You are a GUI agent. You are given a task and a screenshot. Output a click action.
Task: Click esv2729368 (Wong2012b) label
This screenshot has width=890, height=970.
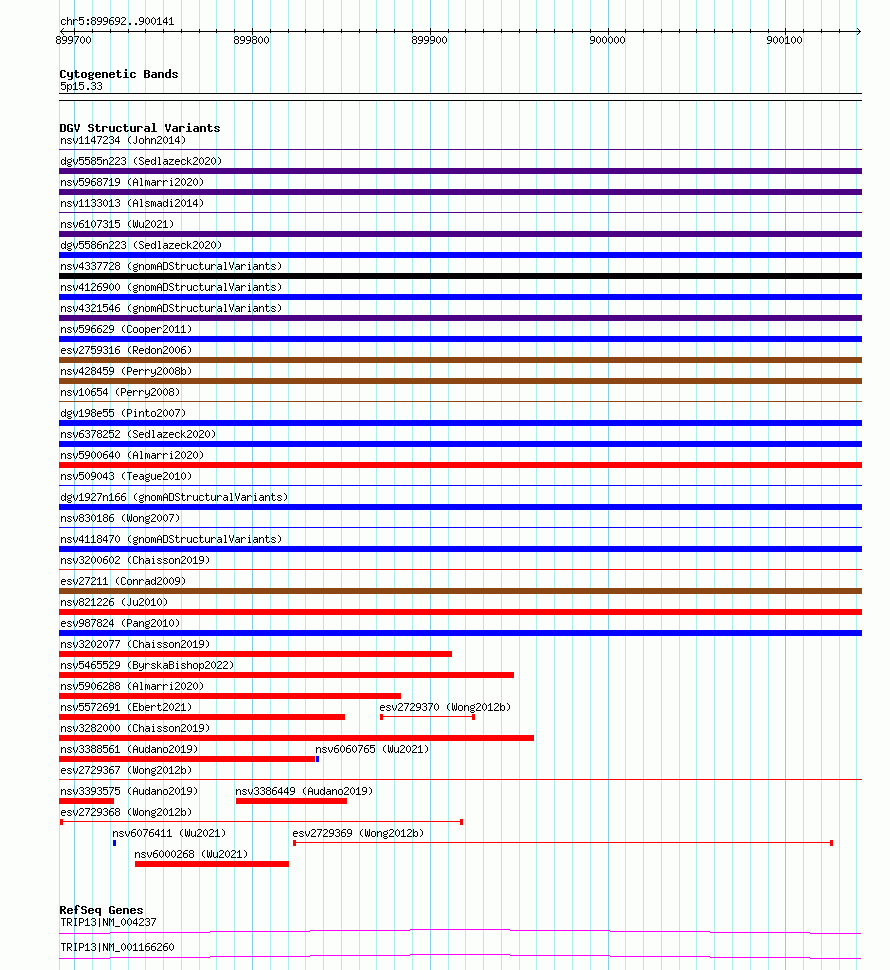click(x=126, y=813)
